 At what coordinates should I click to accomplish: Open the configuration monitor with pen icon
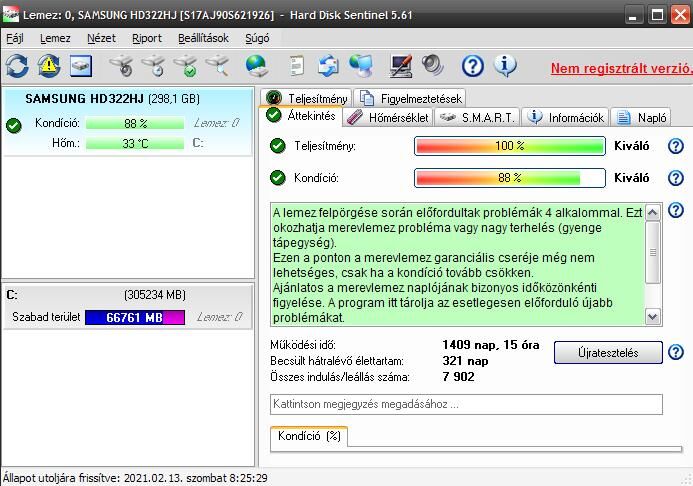point(401,66)
